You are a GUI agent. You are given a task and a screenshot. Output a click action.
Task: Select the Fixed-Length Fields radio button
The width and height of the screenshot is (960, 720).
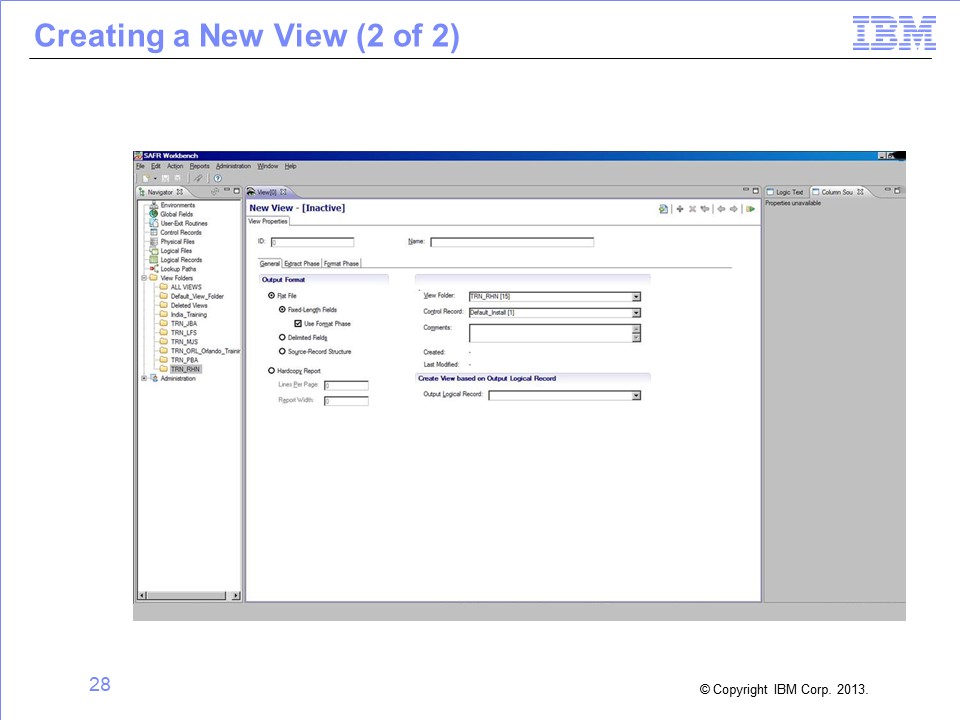282,309
